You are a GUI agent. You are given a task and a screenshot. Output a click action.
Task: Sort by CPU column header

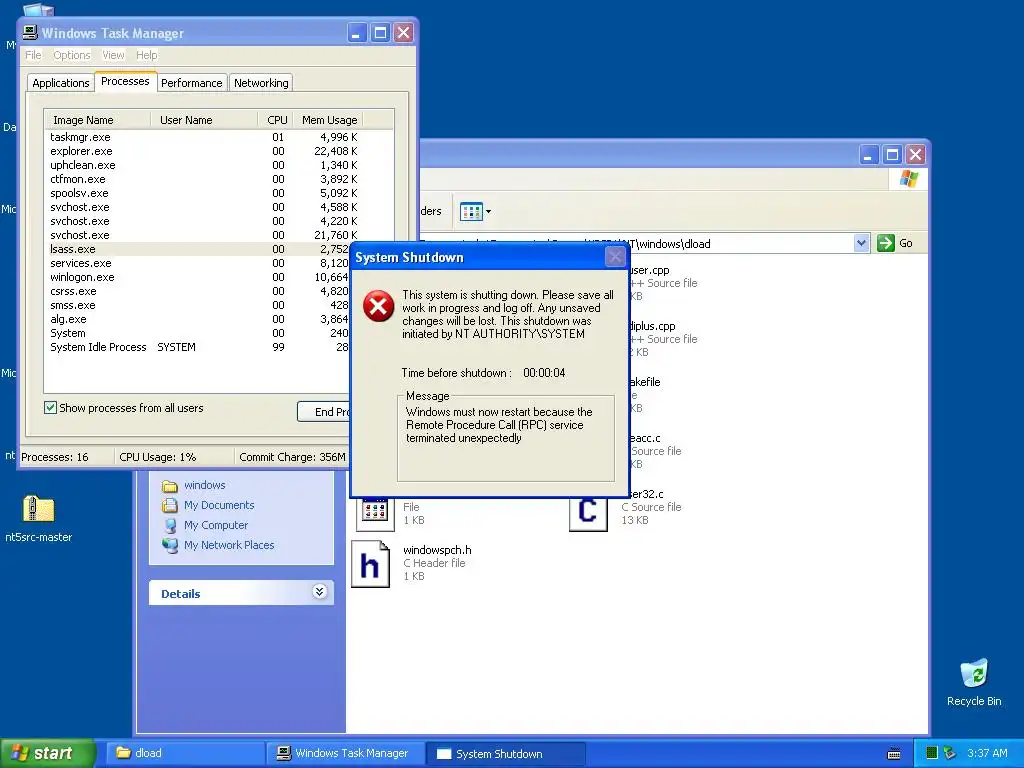tap(276, 120)
